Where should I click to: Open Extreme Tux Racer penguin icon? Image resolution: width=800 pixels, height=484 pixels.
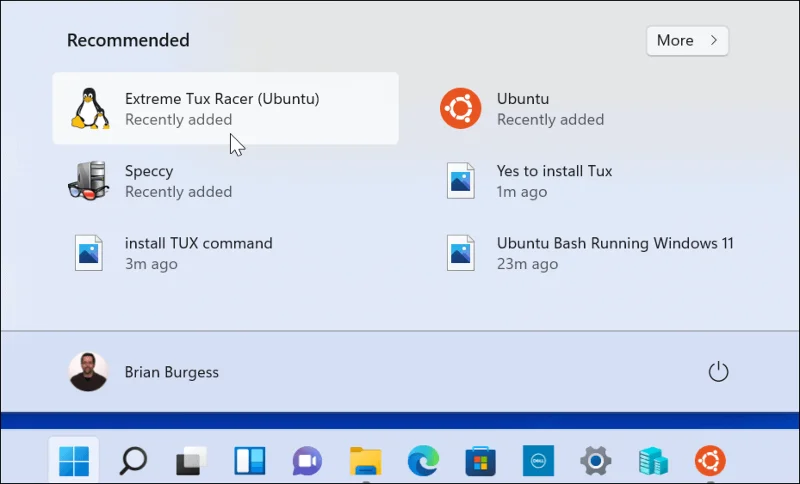point(90,108)
